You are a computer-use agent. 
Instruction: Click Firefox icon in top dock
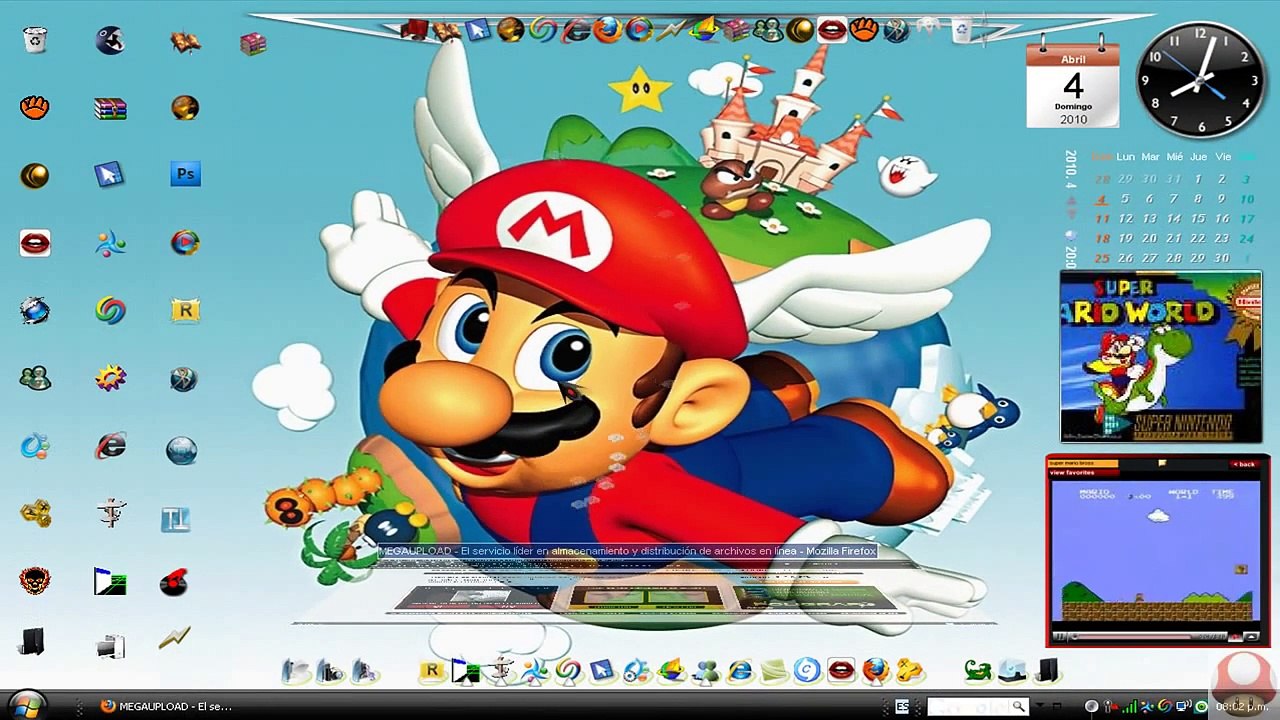coord(607,30)
